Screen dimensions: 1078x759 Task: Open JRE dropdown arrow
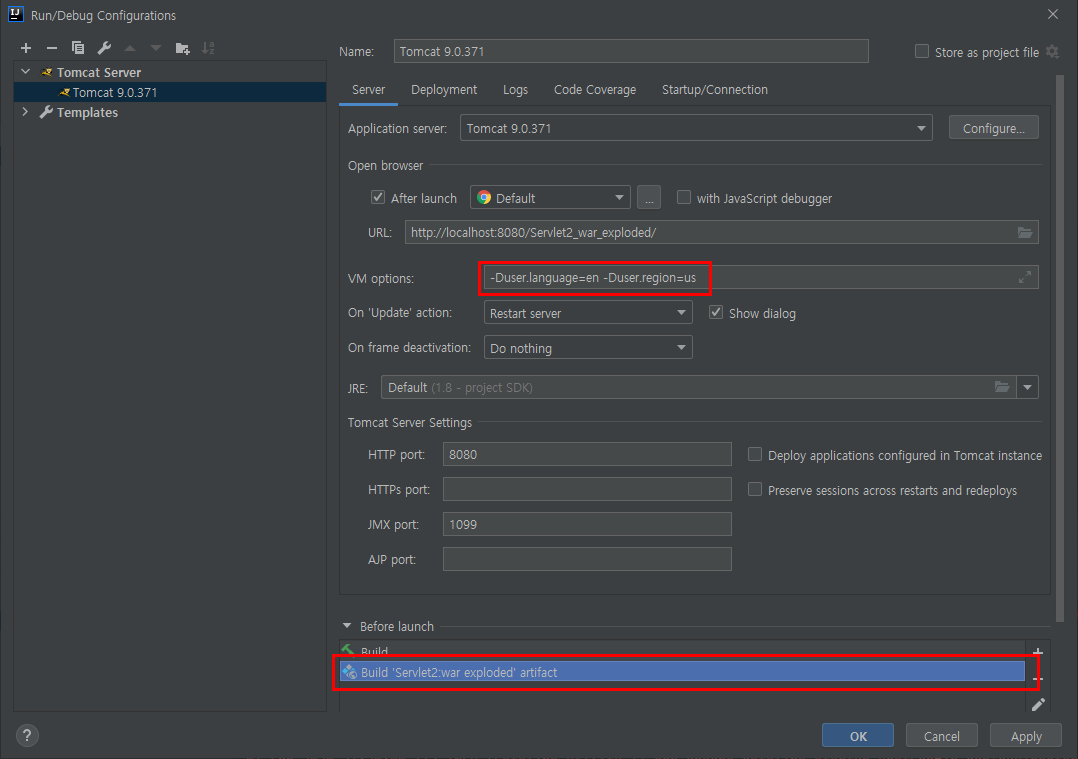1027,387
